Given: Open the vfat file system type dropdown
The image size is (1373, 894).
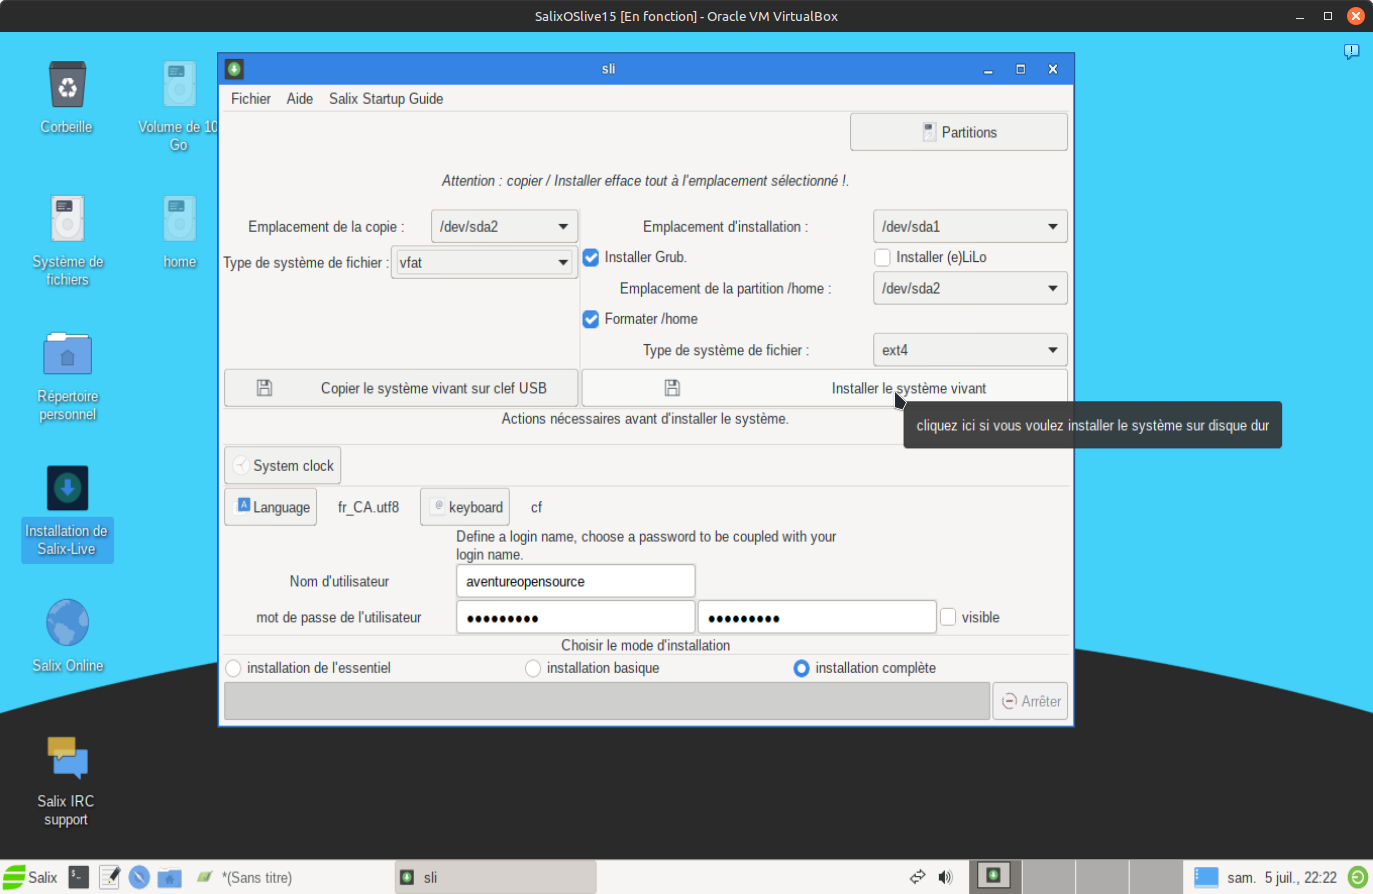Looking at the screenshot, I should pos(484,262).
